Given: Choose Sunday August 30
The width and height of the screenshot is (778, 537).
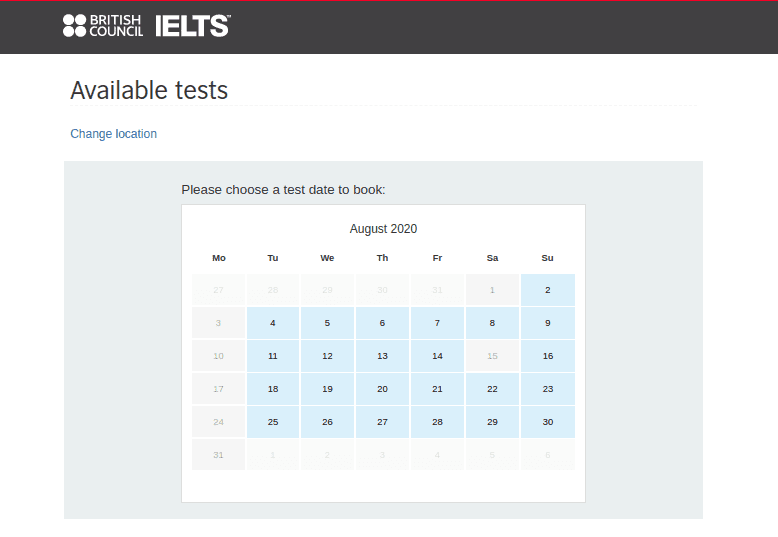Looking at the screenshot, I should [x=548, y=422].
